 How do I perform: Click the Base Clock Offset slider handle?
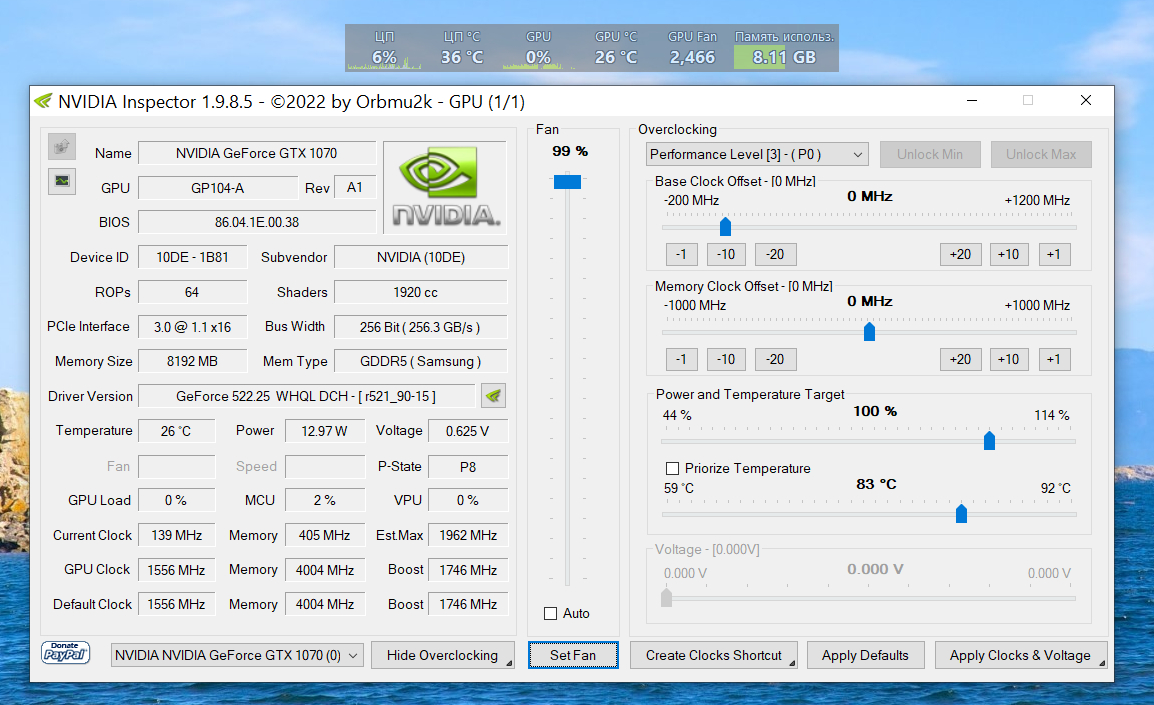point(726,227)
